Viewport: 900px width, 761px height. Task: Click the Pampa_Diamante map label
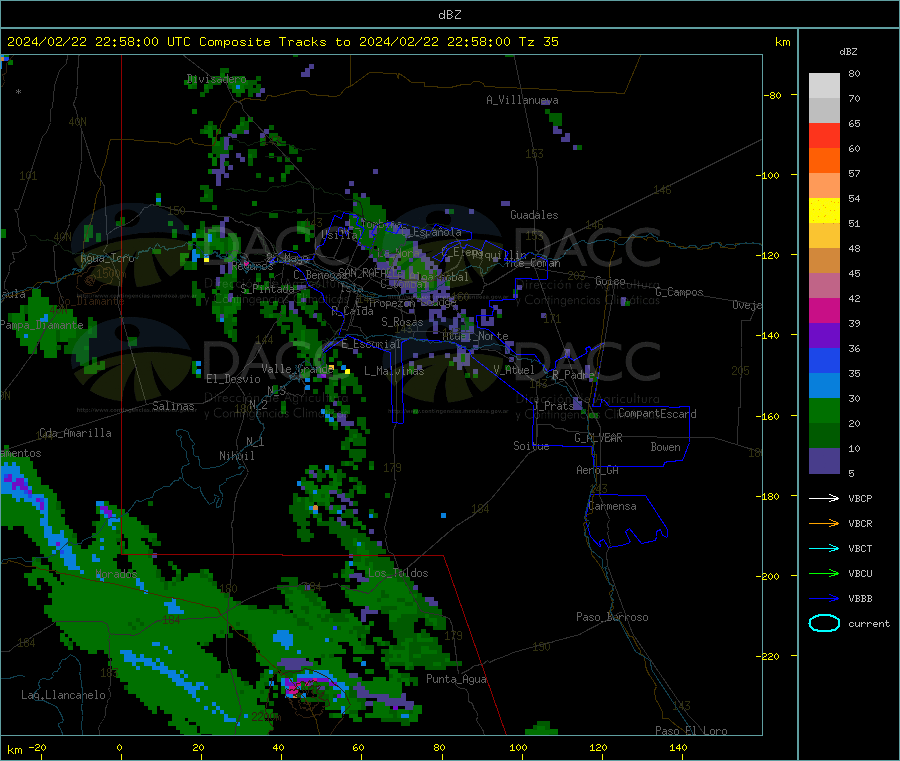41,325
